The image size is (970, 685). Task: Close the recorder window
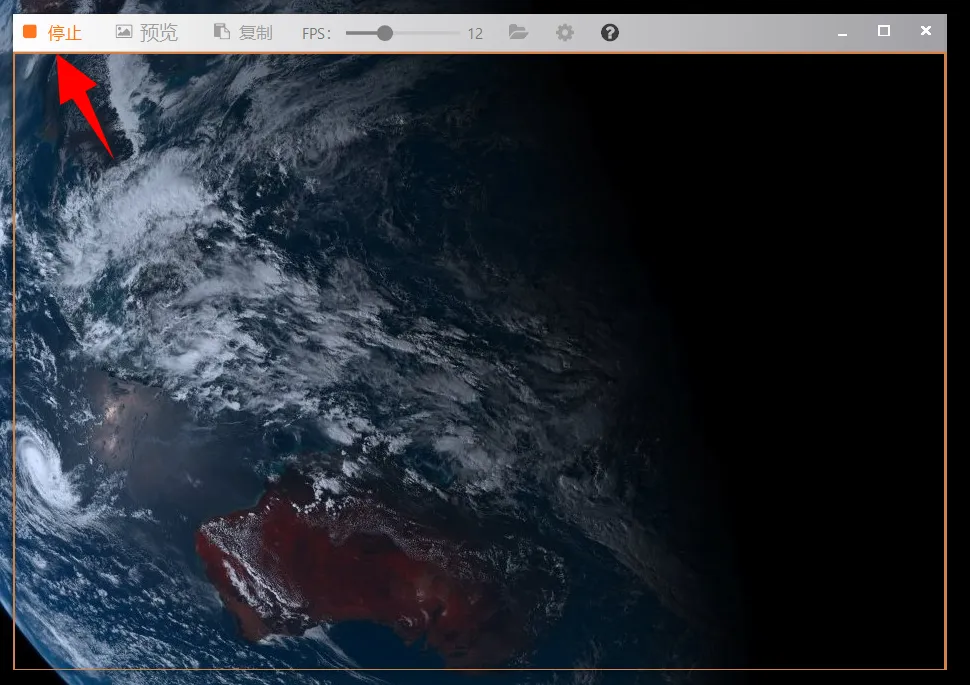click(925, 31)
